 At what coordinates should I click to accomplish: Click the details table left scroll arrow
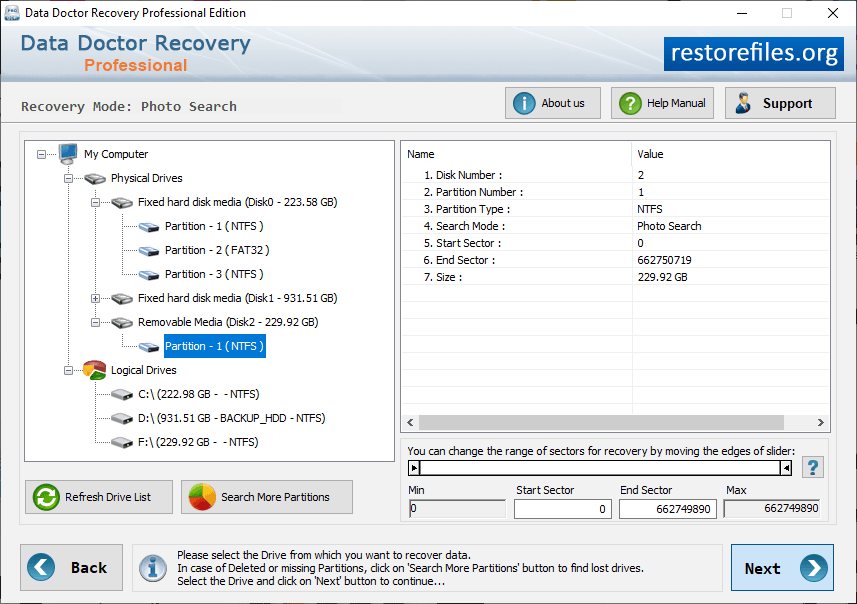[410, 423]
